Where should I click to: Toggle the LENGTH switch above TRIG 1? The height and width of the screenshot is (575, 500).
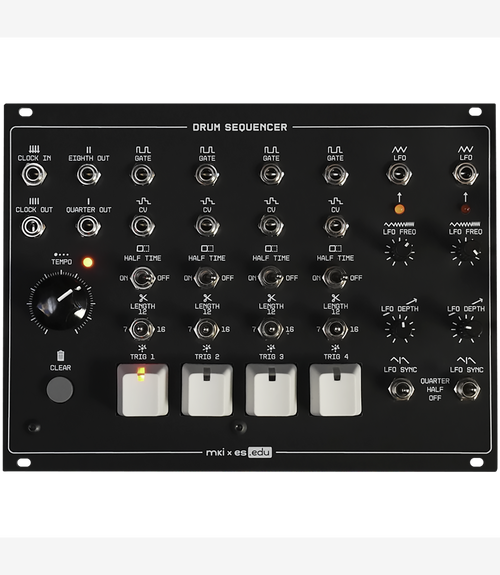[142, 329]
